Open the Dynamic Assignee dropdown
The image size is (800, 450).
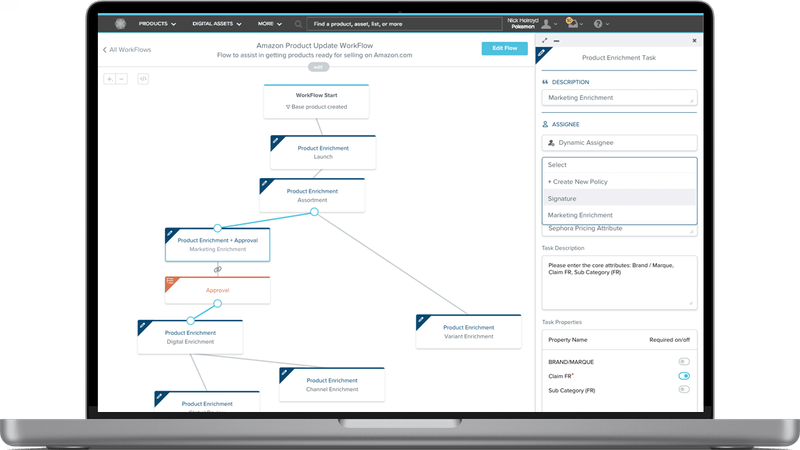coord(619,143)
